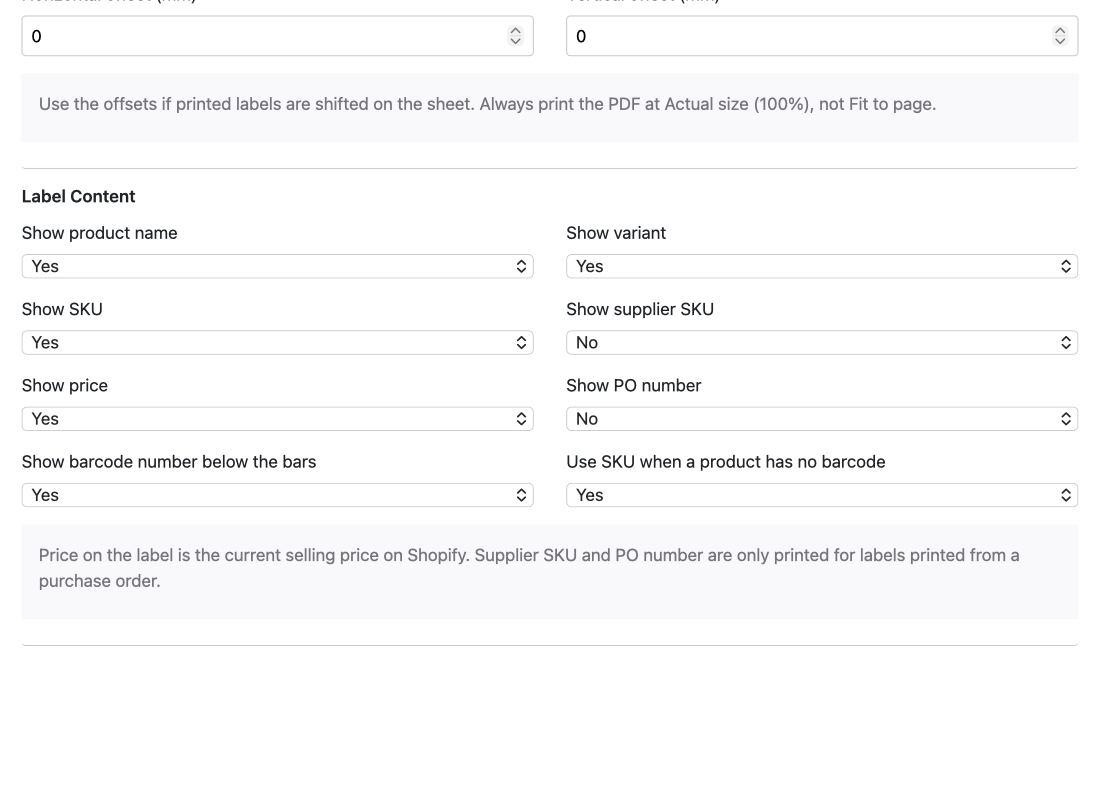Click the 'Show SKU' label
Screen dimensions: 1100x800
coord(62,309)
